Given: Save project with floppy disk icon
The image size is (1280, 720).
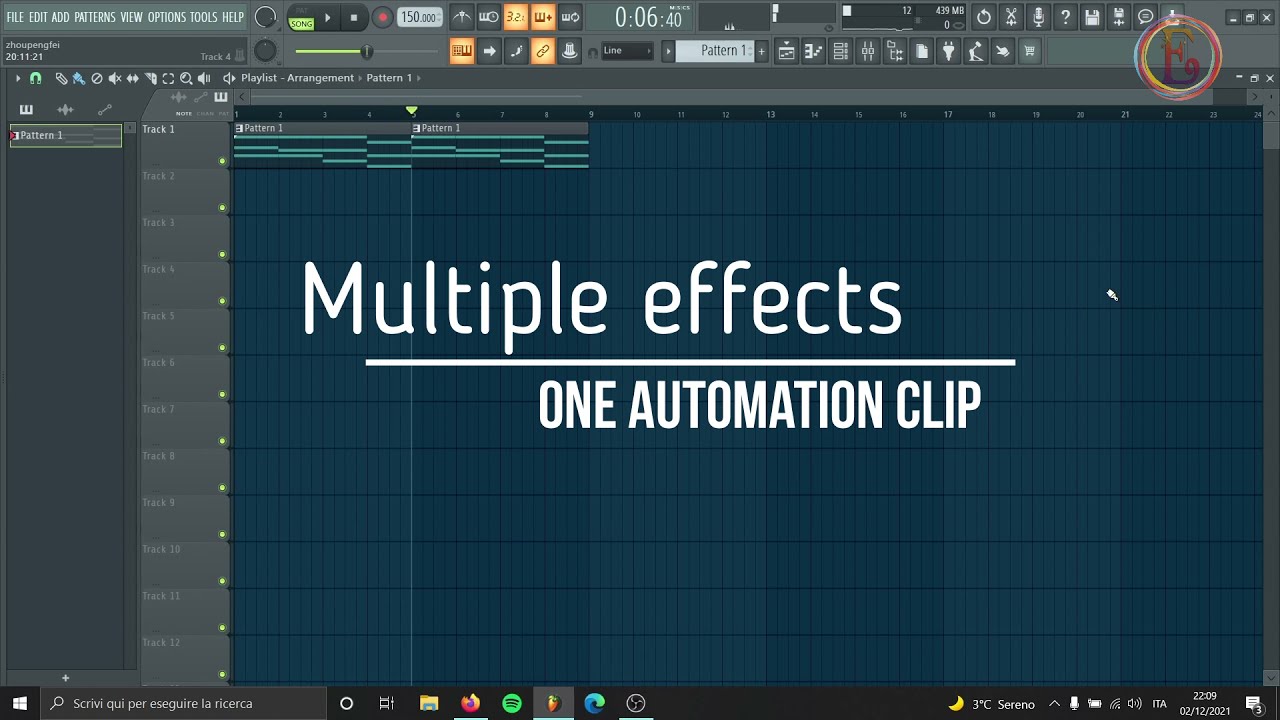Looking at the screenshot, I should click(1092, 17).
